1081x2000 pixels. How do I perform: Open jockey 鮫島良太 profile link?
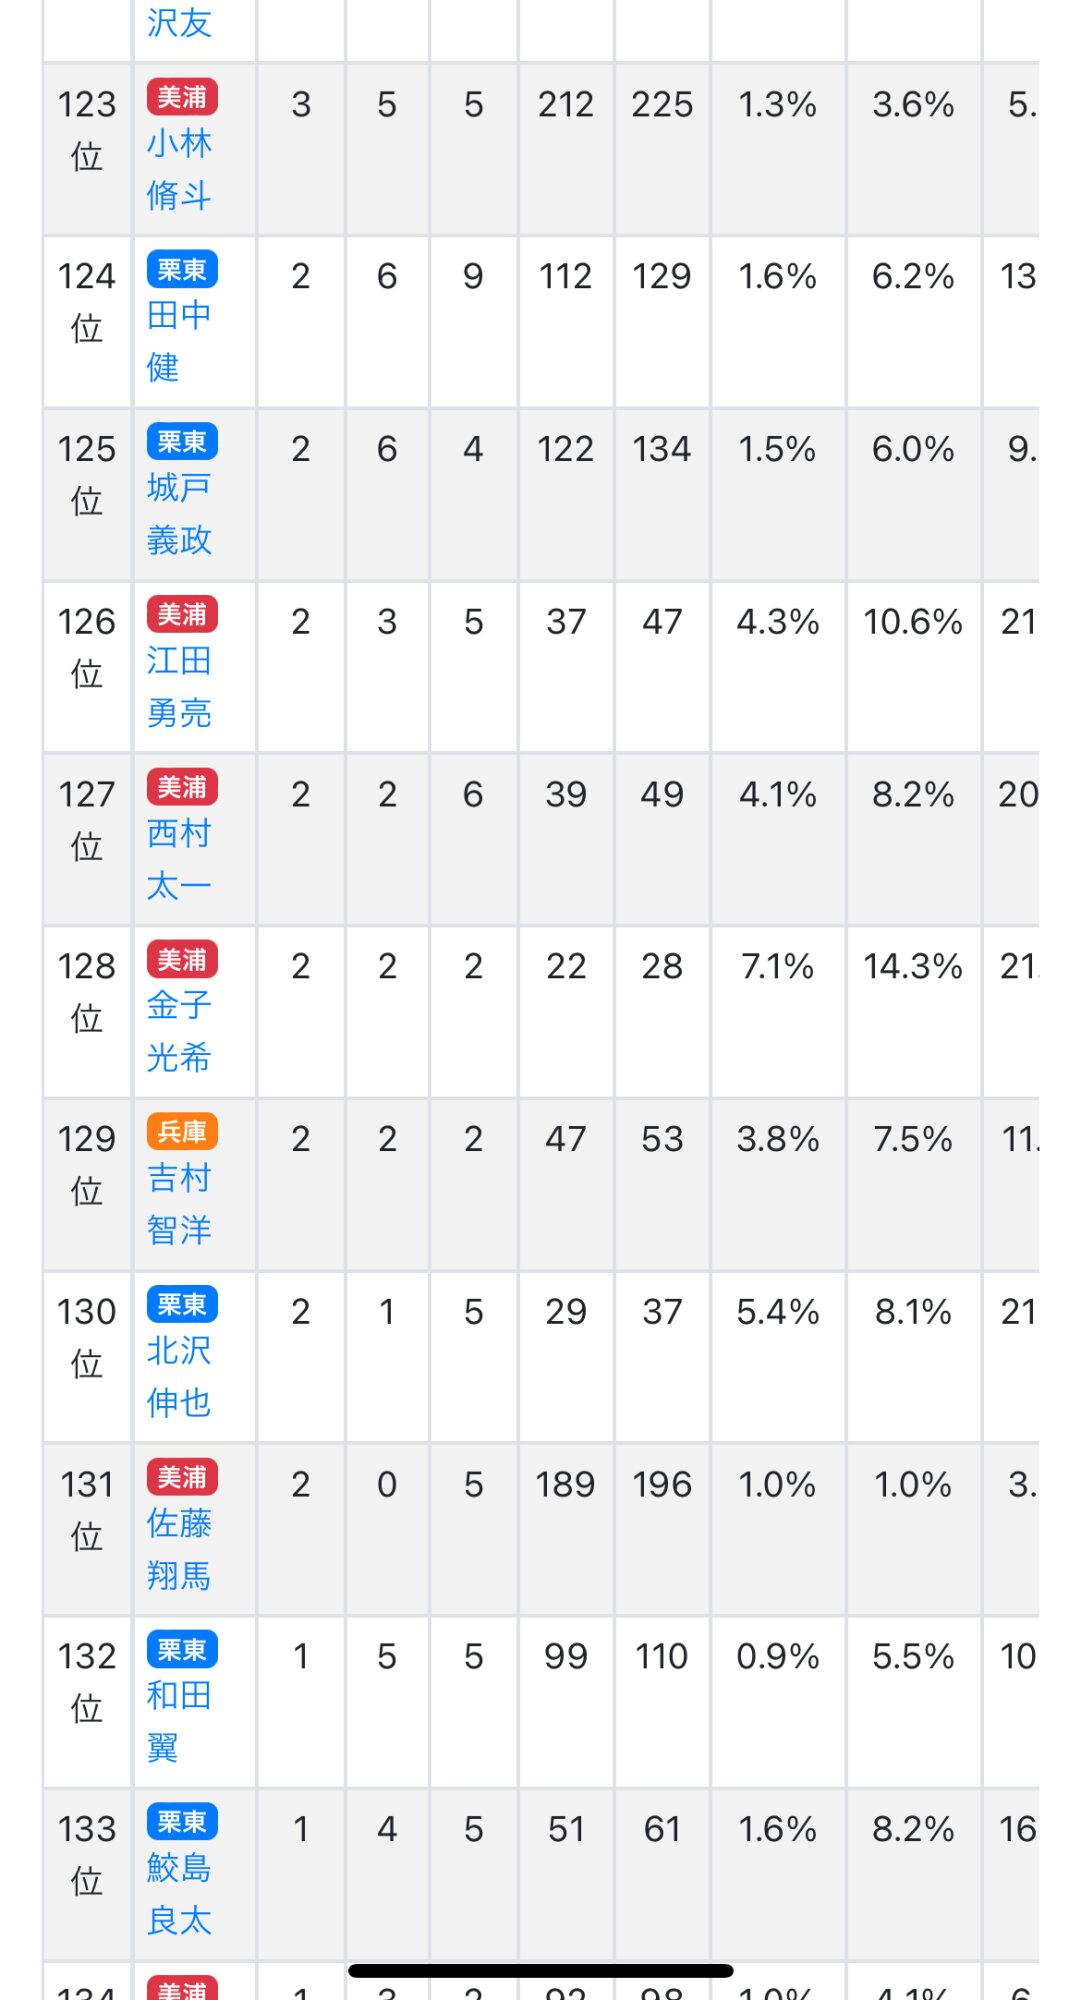[179, 1894]
